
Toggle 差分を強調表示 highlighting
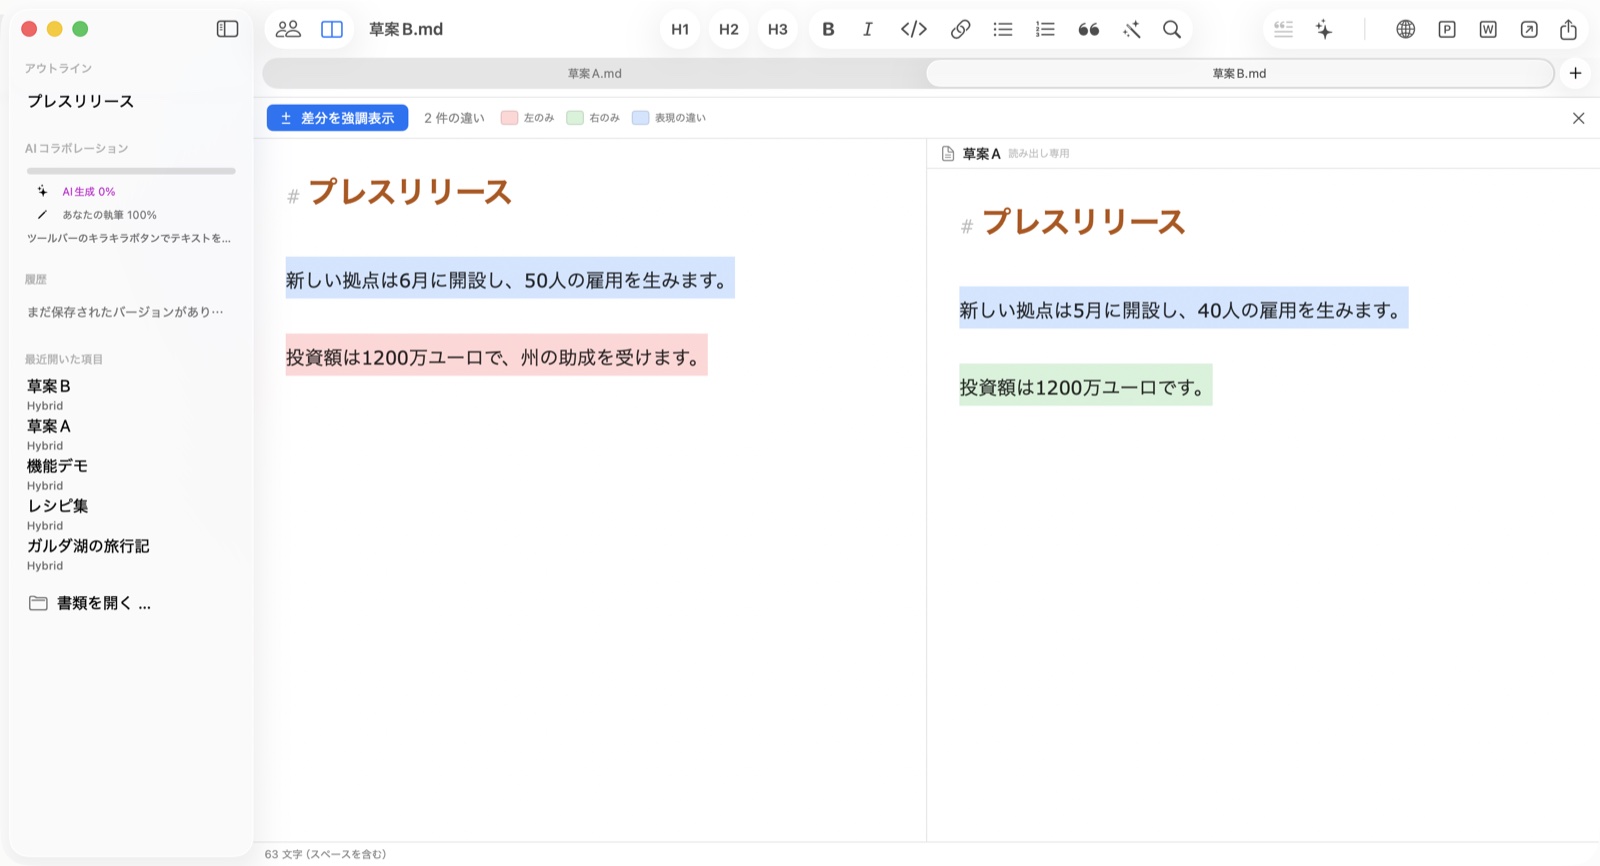337,118
